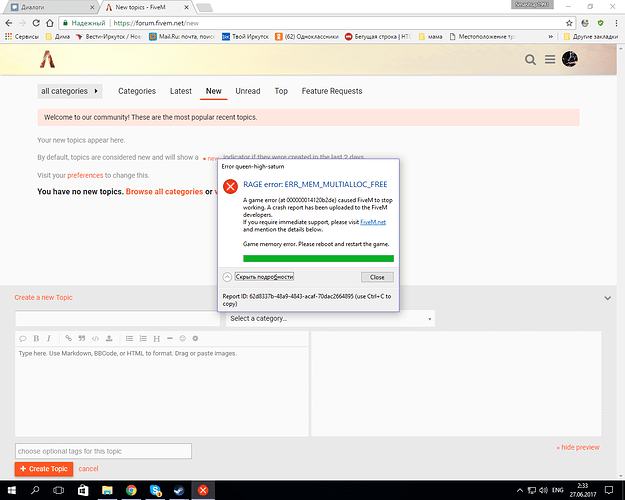Open the preferences link
The height and width of the screenshot is (500, 625).
(85, 175)
